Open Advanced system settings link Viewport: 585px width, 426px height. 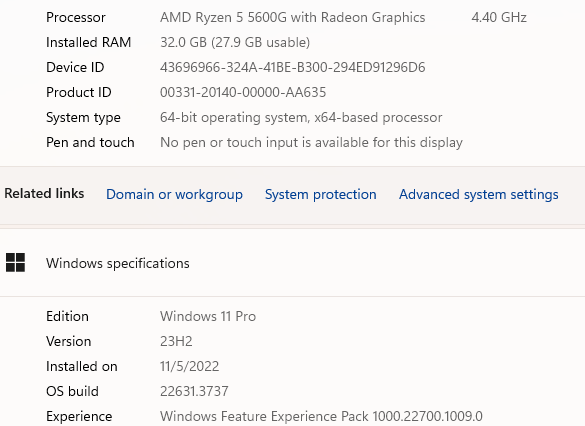click(x=479, y=194)
